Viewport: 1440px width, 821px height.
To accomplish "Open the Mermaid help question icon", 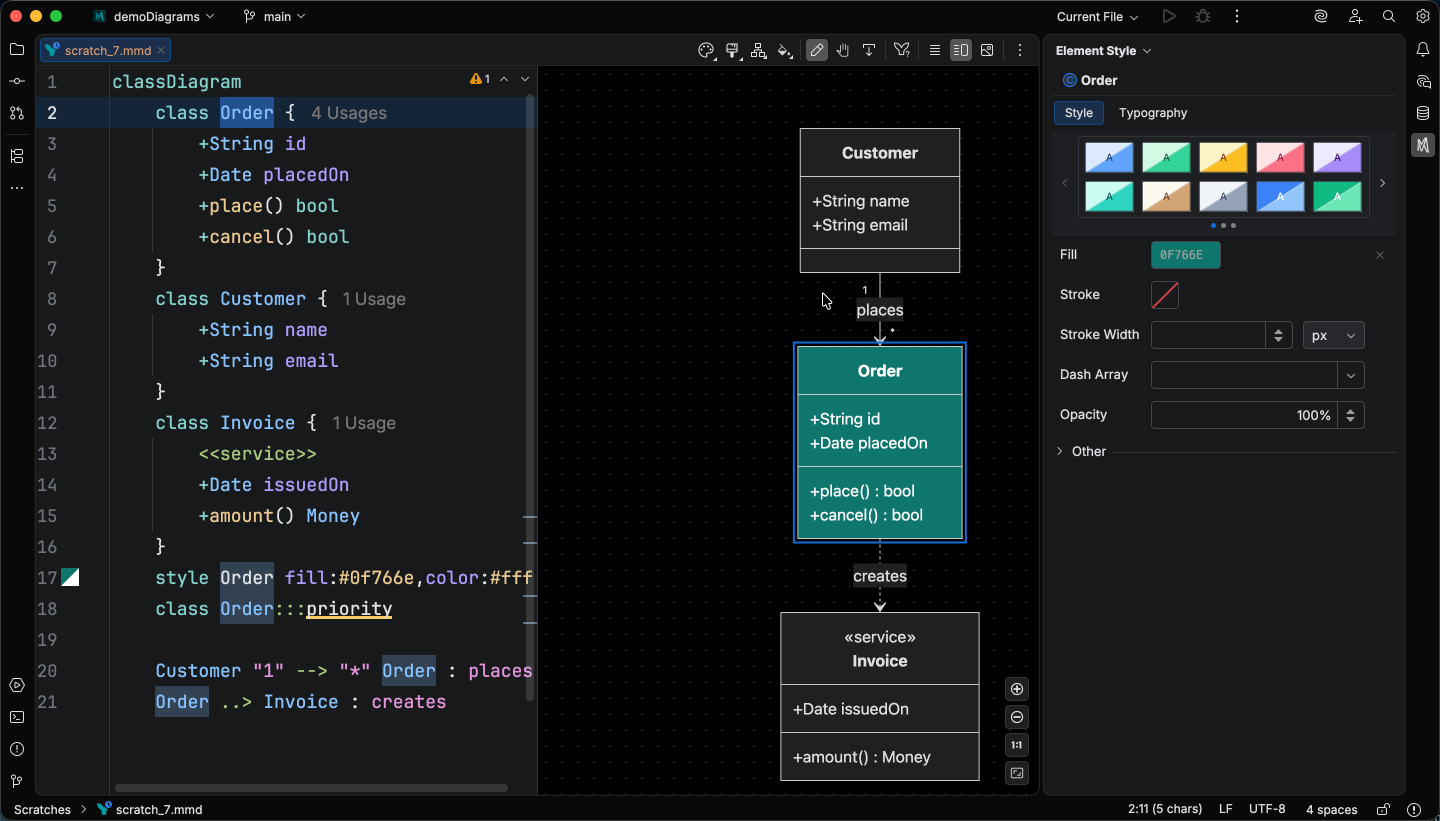I will point(901,50).
